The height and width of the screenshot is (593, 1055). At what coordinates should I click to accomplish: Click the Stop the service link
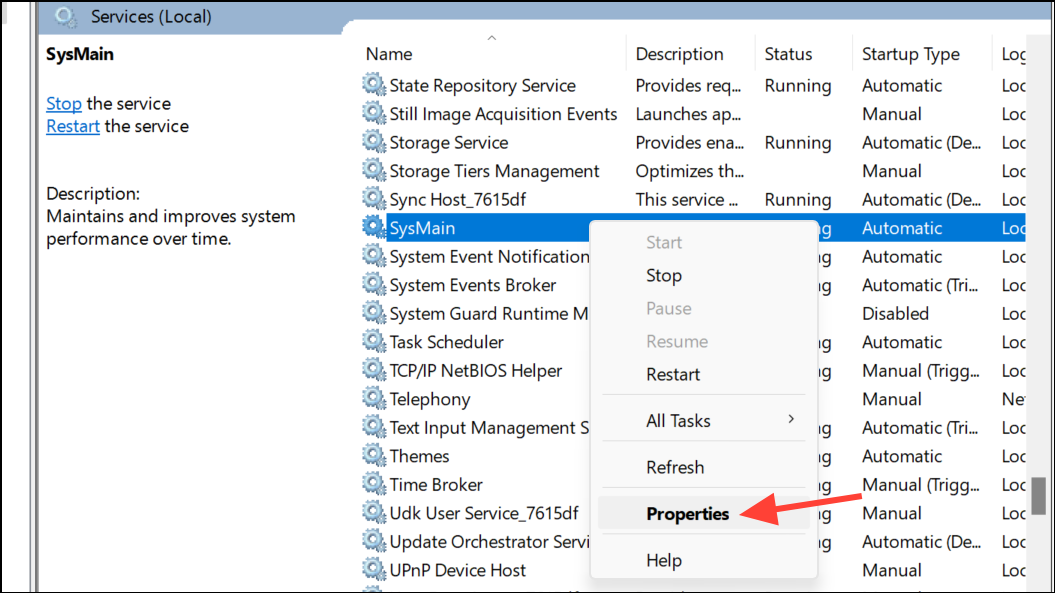64,104
